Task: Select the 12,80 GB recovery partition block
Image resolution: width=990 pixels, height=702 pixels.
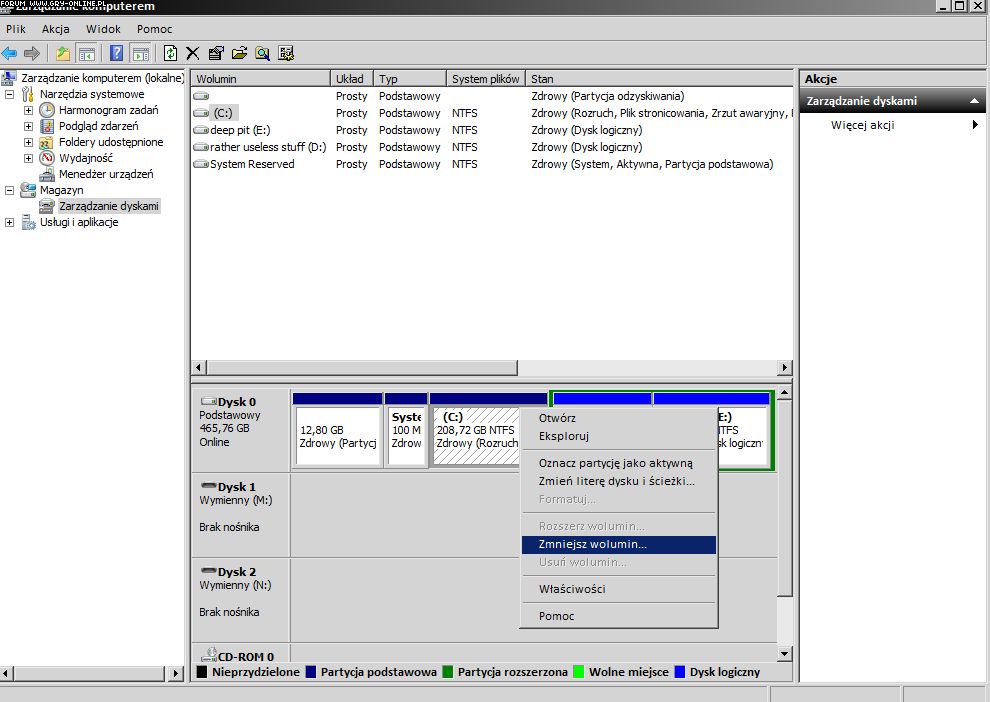Action: coord(338,436)
